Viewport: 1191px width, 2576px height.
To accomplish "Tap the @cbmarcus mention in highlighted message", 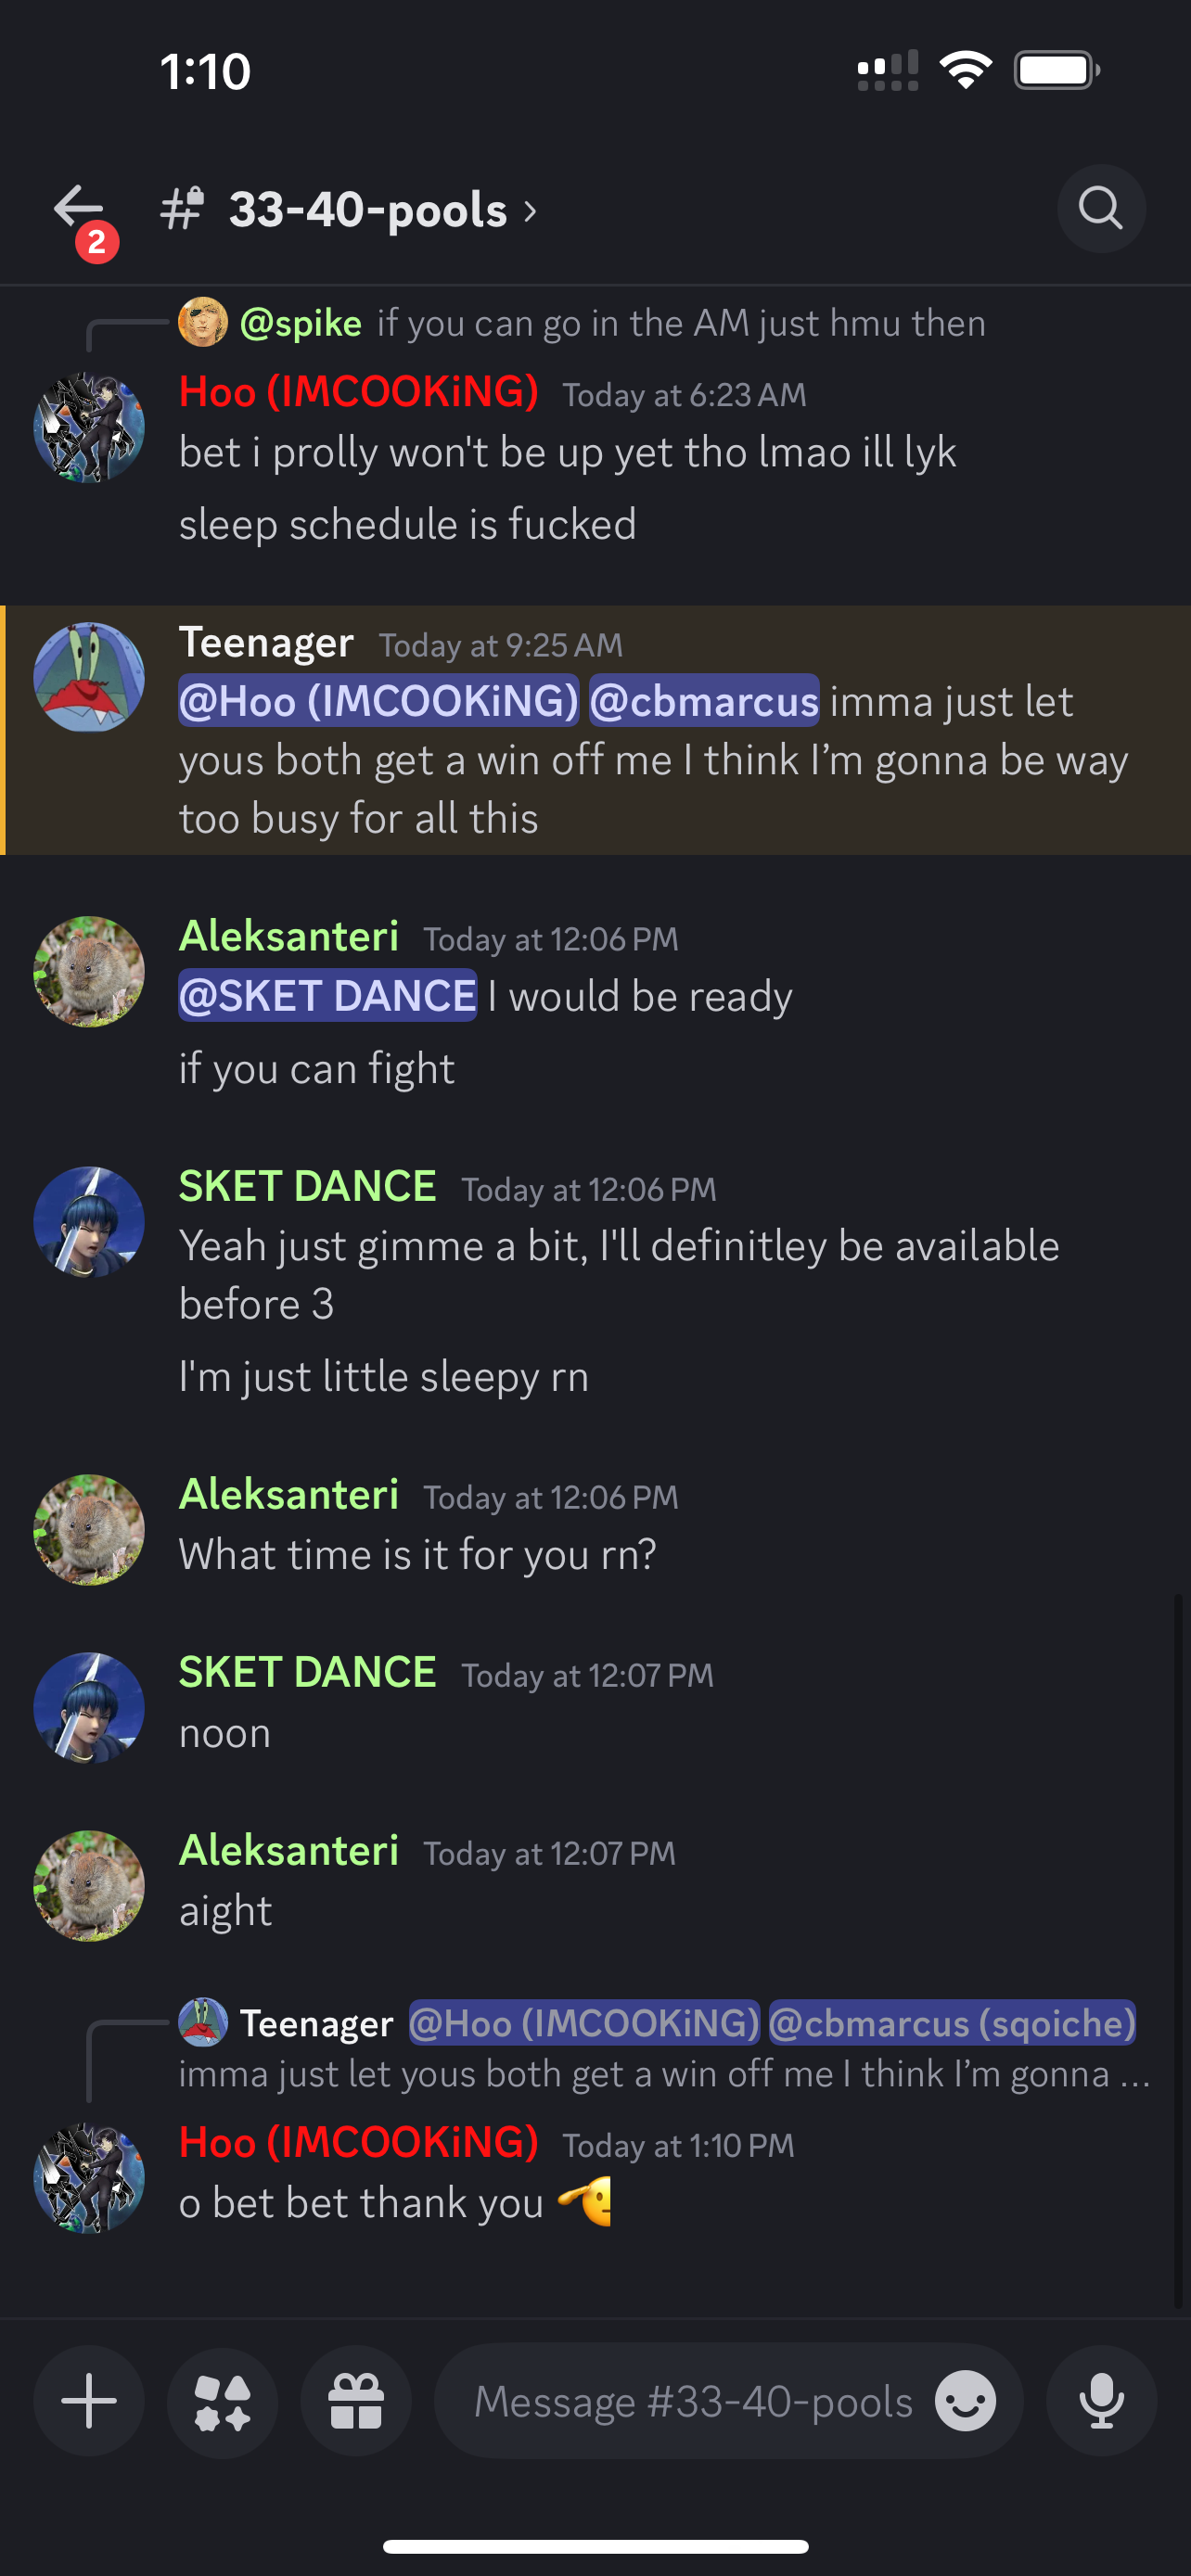I will click(704, 701).
